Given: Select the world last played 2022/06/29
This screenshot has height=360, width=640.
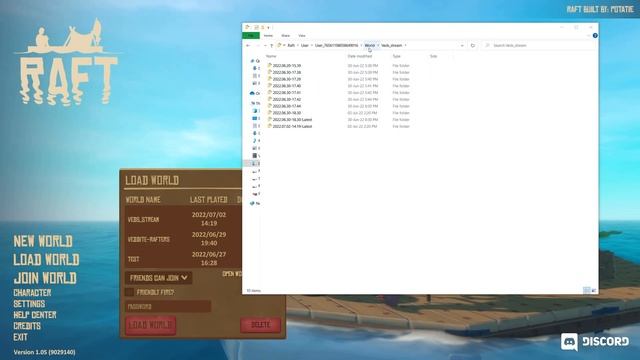Looking at the screenshot, I should (184, 239).
